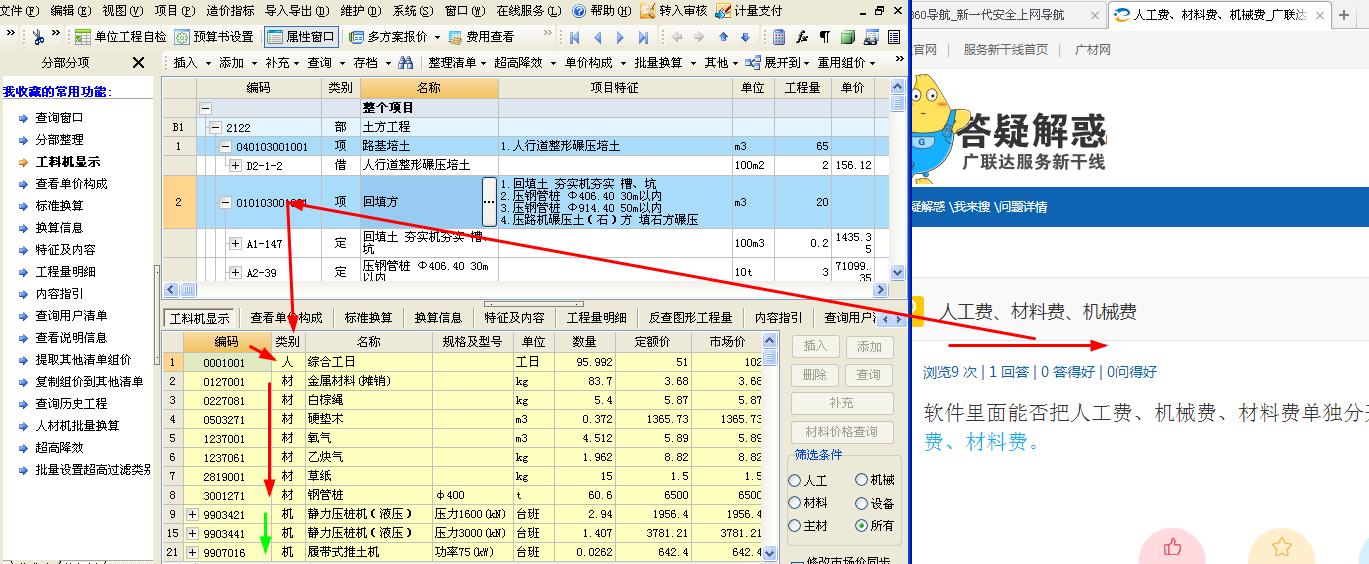1369x564 pixels.
Task: Open the 导入导出 menu
Action: coord(297,10)
